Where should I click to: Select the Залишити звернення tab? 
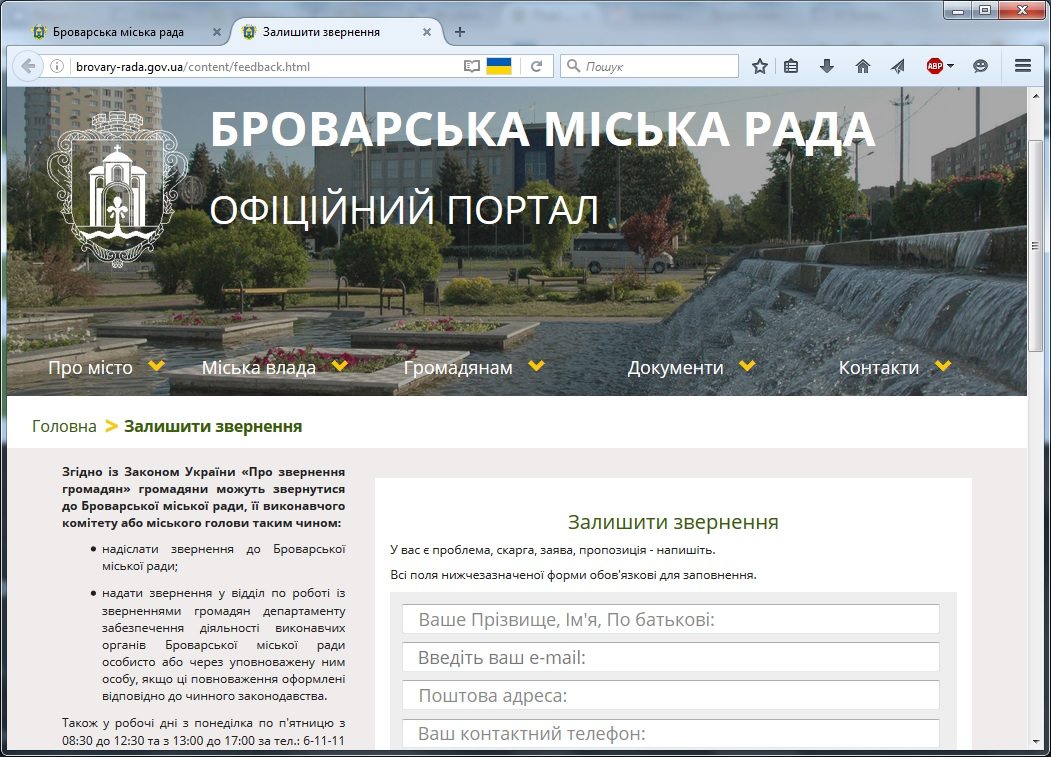coord(321,32)
